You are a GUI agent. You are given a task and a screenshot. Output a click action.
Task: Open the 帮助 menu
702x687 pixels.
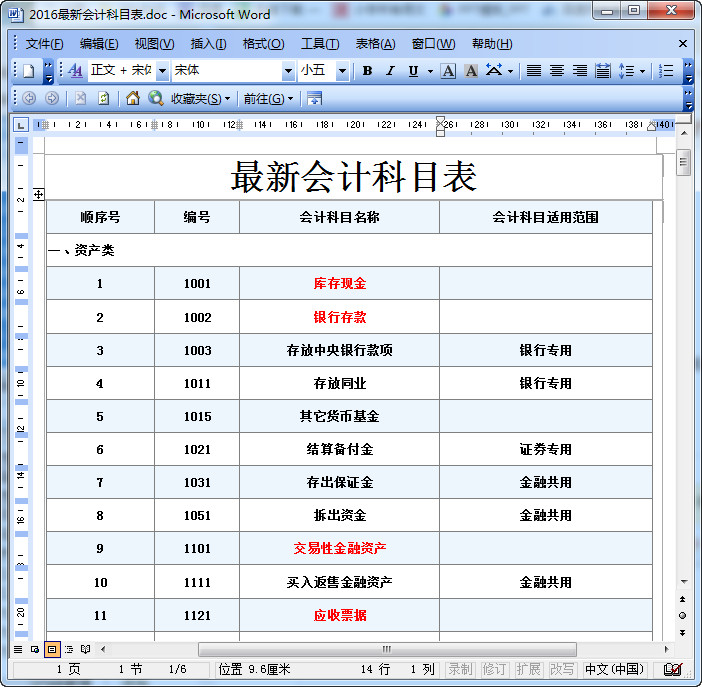(x=492, y=44)
